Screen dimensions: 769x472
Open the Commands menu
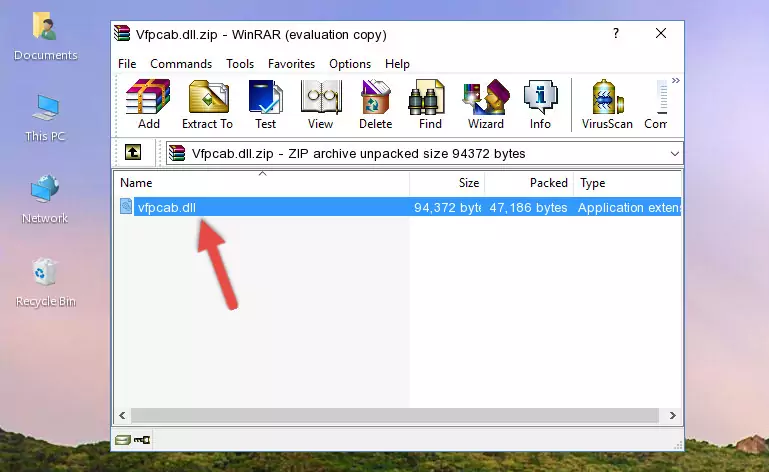[x=181, y=64]
